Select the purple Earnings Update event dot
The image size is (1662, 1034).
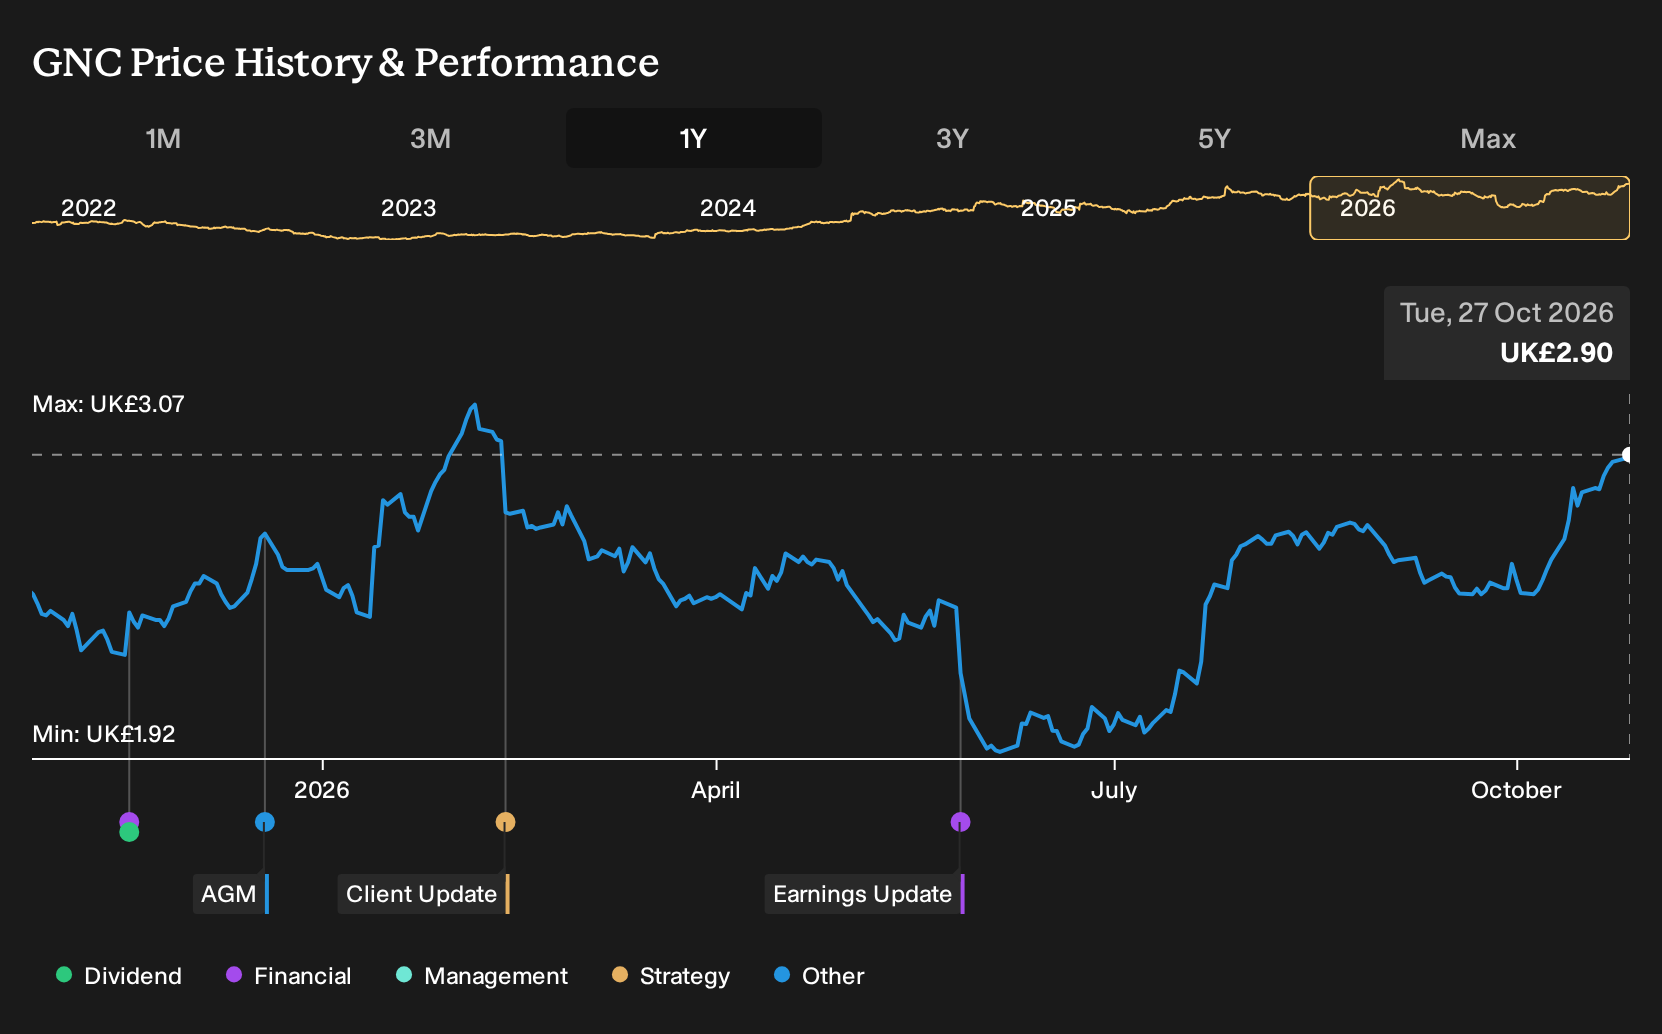(960, 822)
